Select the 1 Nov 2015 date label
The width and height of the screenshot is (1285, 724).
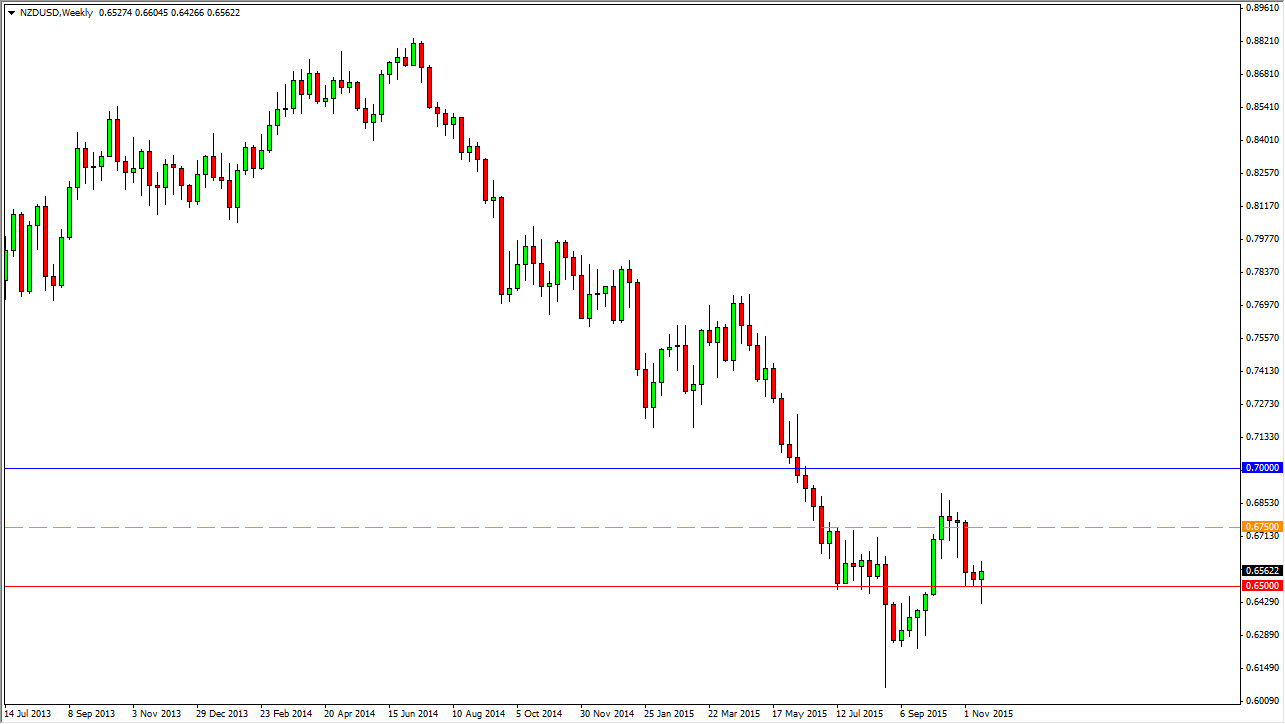coord(990,713)
